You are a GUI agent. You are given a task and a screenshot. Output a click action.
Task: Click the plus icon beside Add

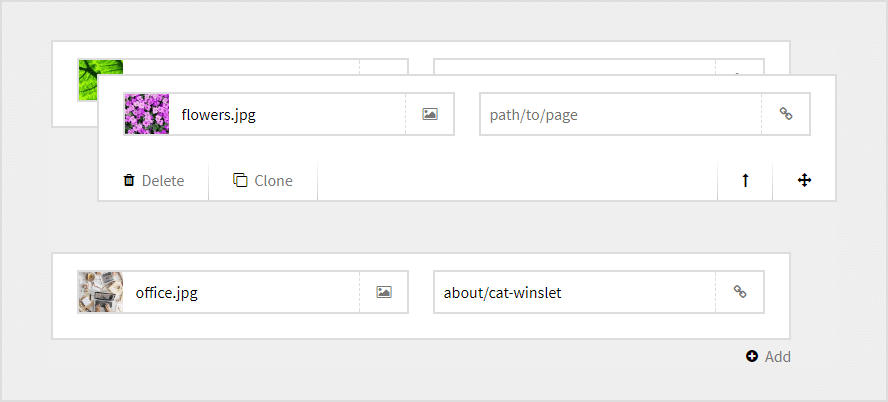752,356
